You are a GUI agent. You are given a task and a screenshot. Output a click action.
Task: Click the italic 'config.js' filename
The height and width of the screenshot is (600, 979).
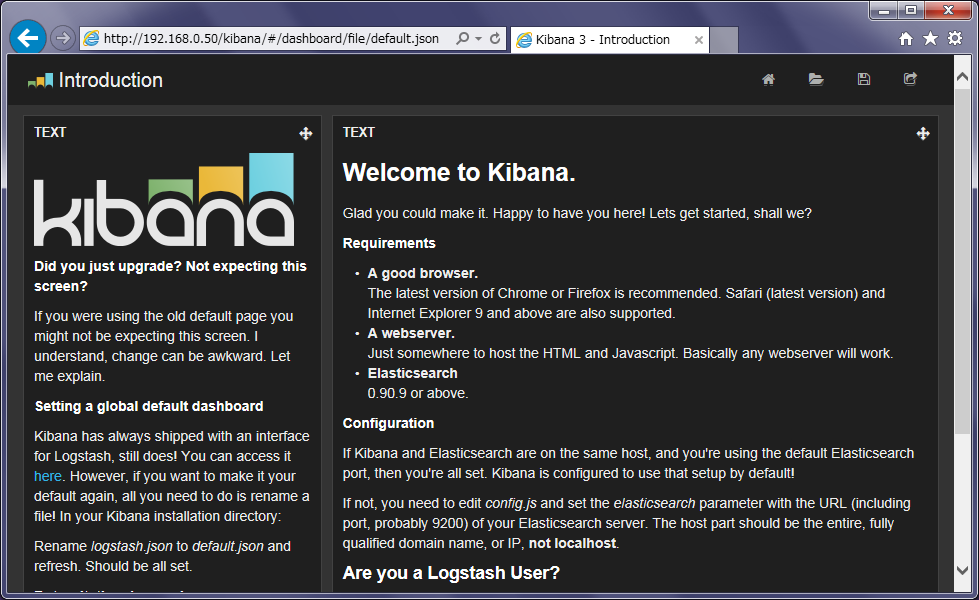(511, 503)
